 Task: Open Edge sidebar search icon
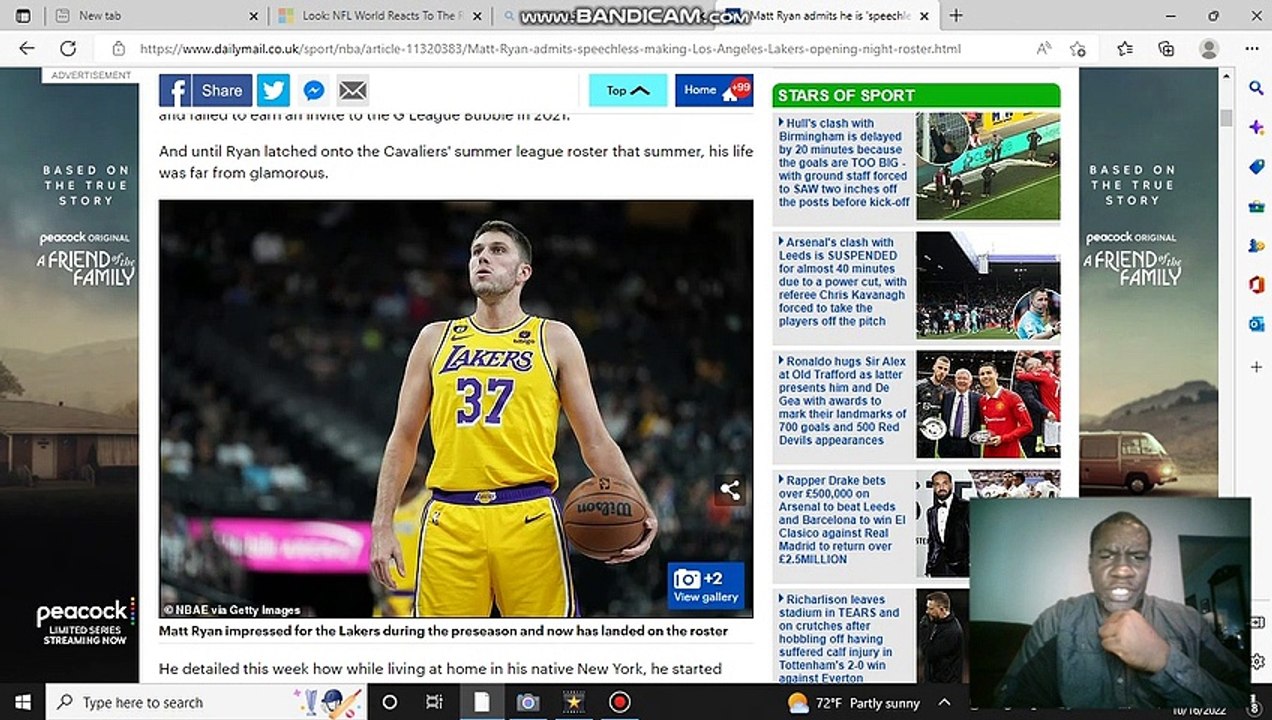(1256, 88)
